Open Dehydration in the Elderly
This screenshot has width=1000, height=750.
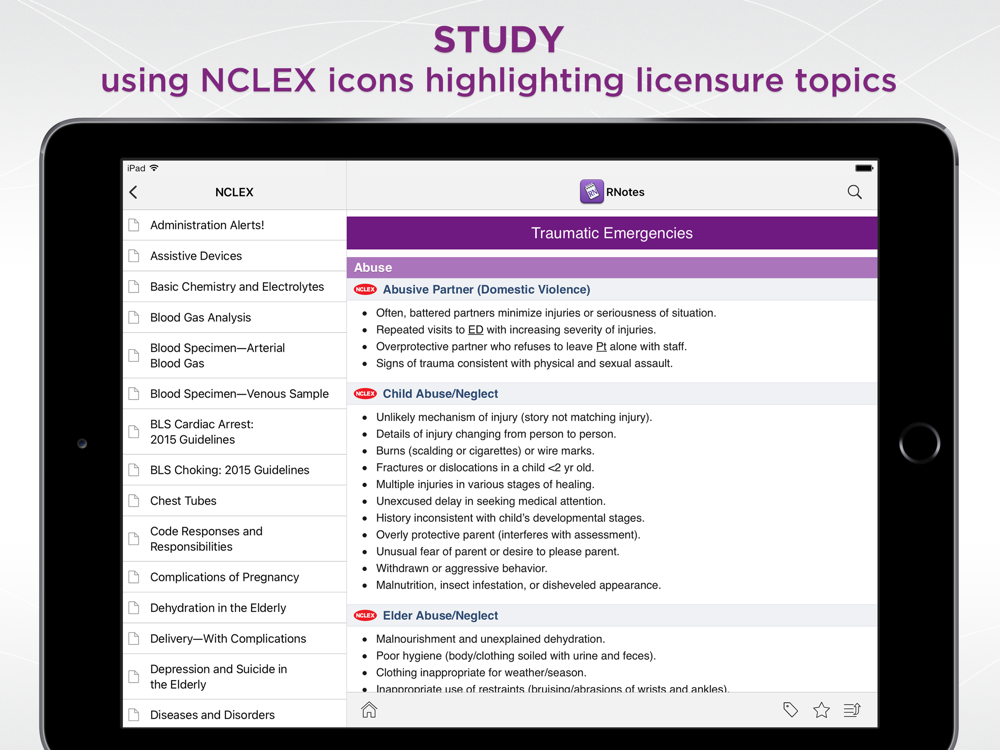[235, 608]
